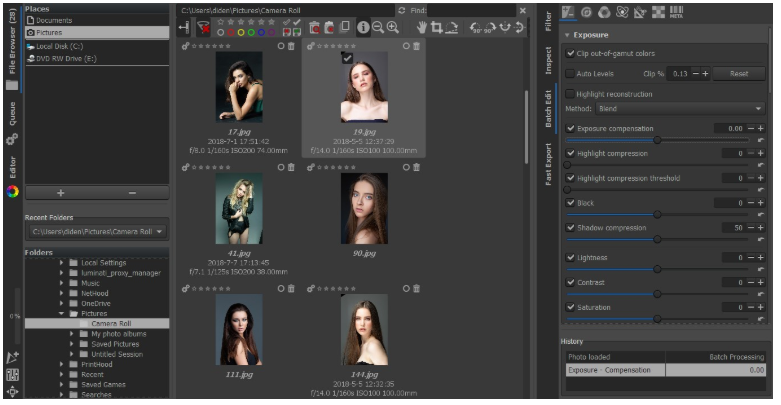Enable the Auto Levels checkbox

pos(570,74)
